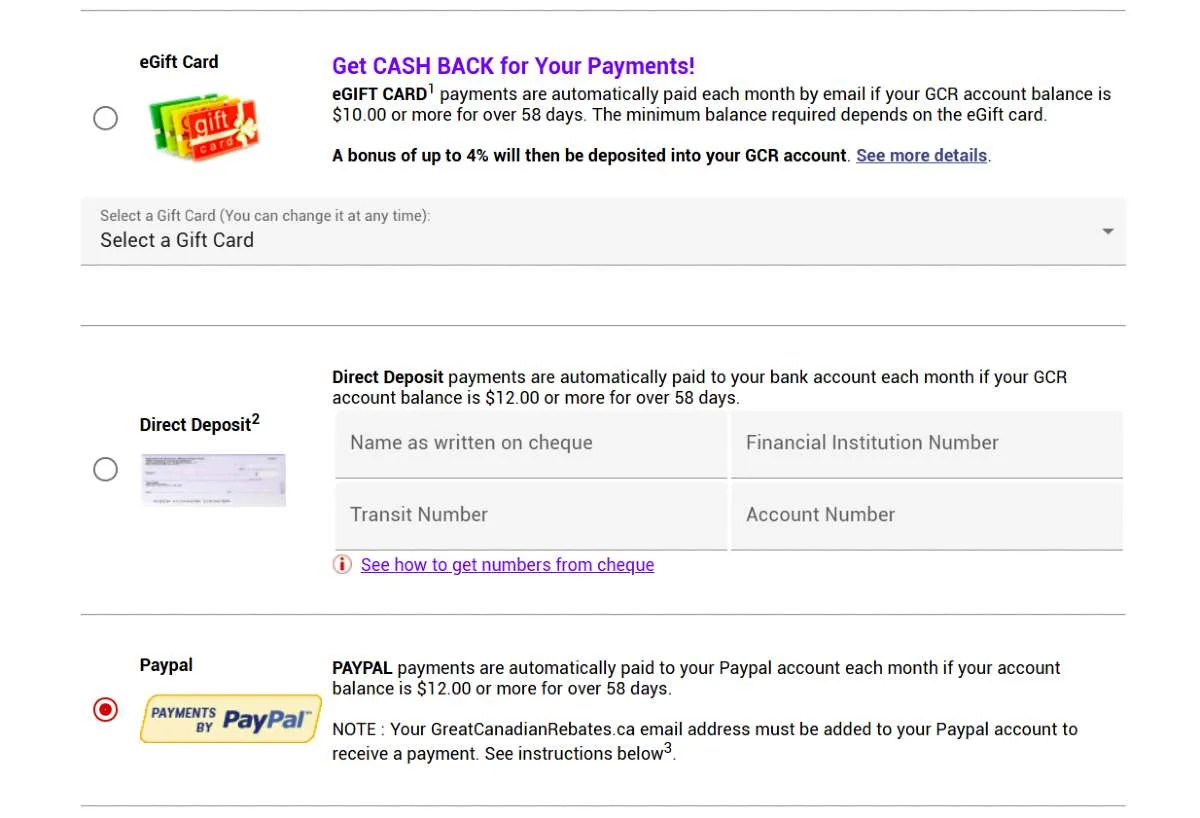Click See how to get numbers from cheque
The width and height of the screenshot is (1200, 818).
click(508, 564)
